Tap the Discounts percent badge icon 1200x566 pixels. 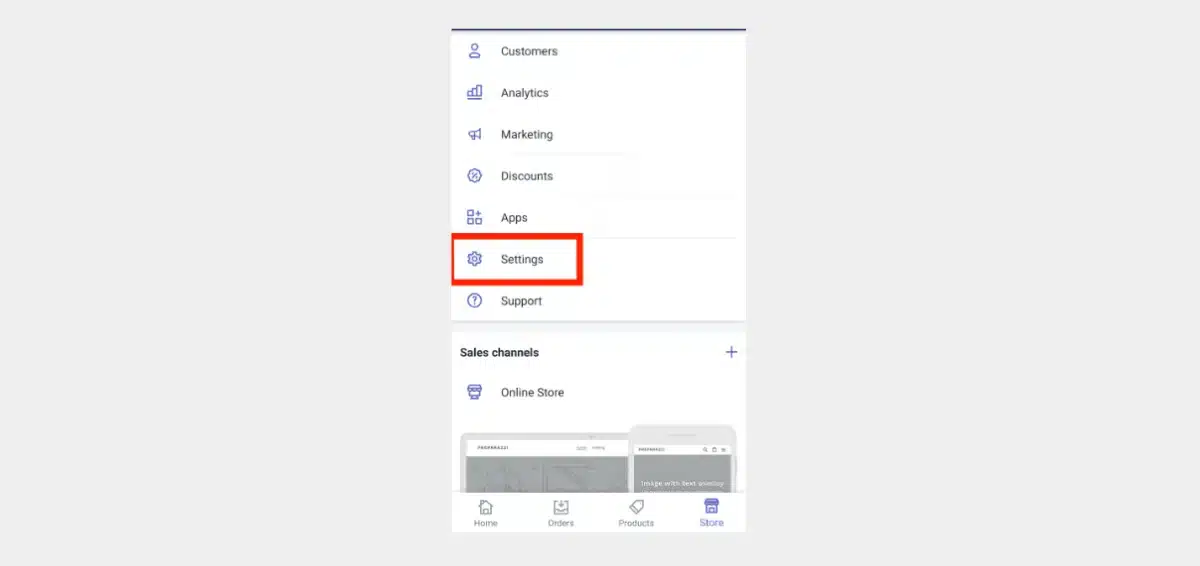coord(474,176)
